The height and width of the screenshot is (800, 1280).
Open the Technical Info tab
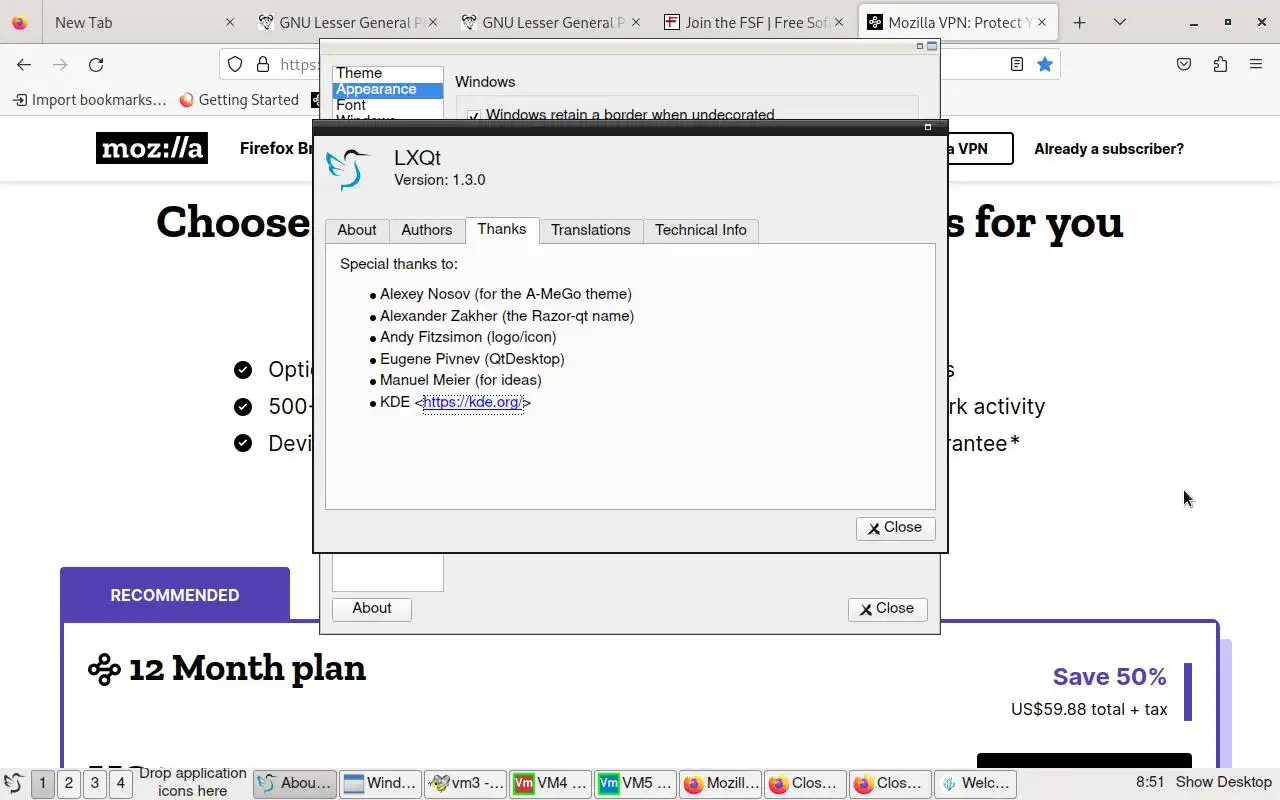tap(701, 230)
